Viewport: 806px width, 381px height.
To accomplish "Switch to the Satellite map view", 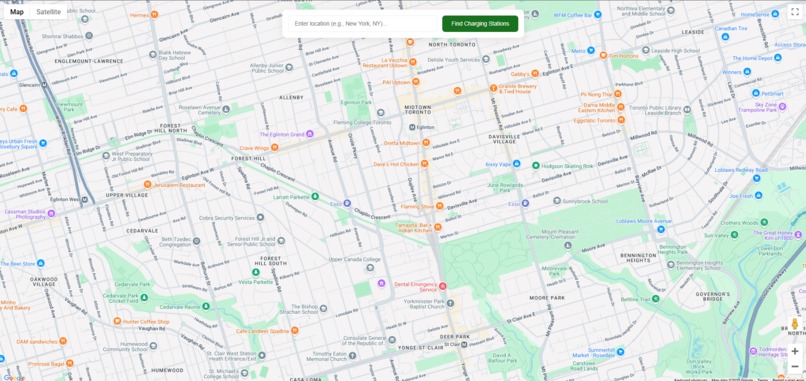I will tap(48, 12).
